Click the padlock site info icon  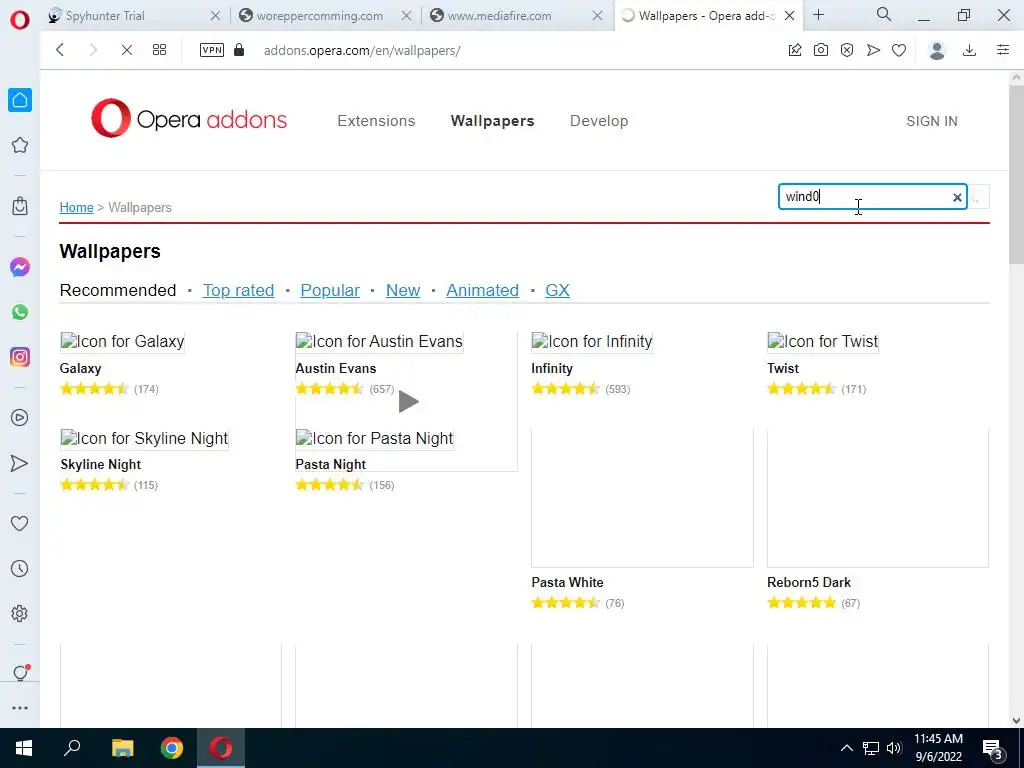(x=239, y=50)
